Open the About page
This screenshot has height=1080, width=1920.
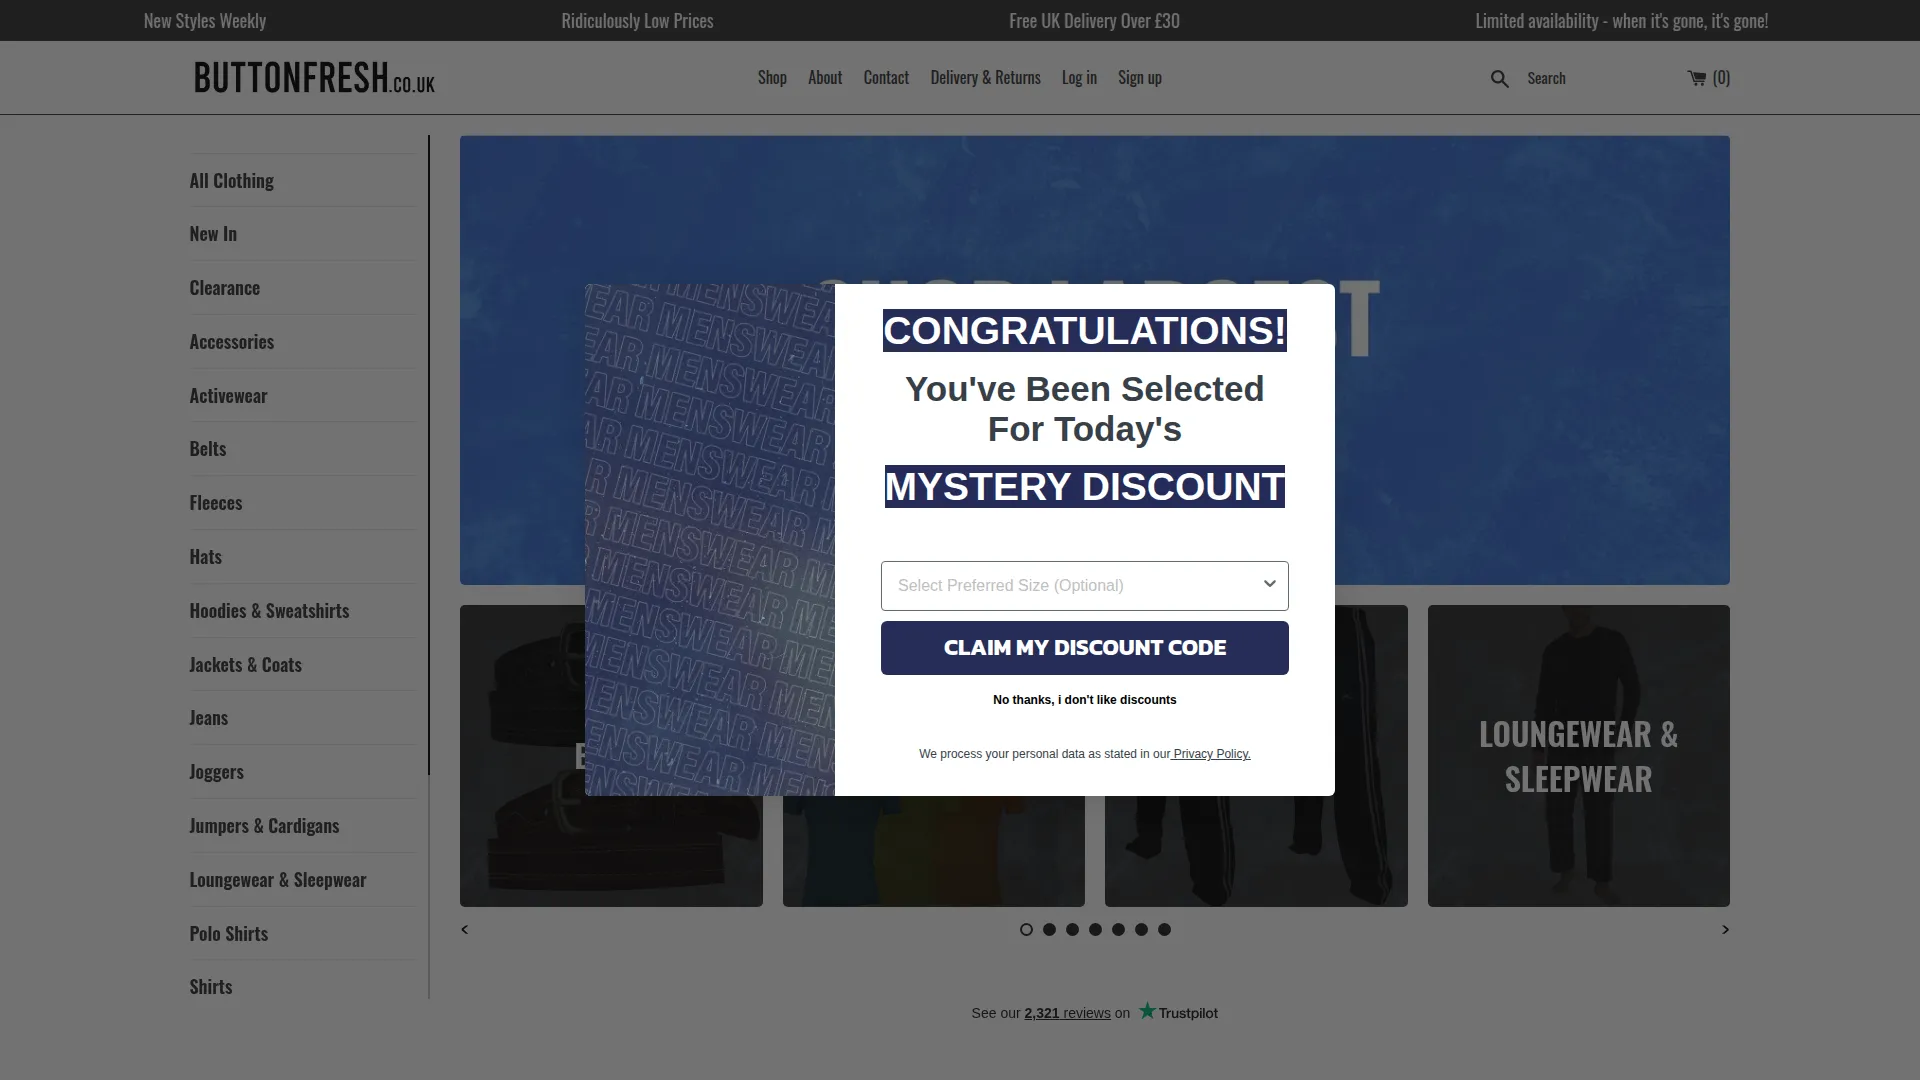[x=825, y=78]
